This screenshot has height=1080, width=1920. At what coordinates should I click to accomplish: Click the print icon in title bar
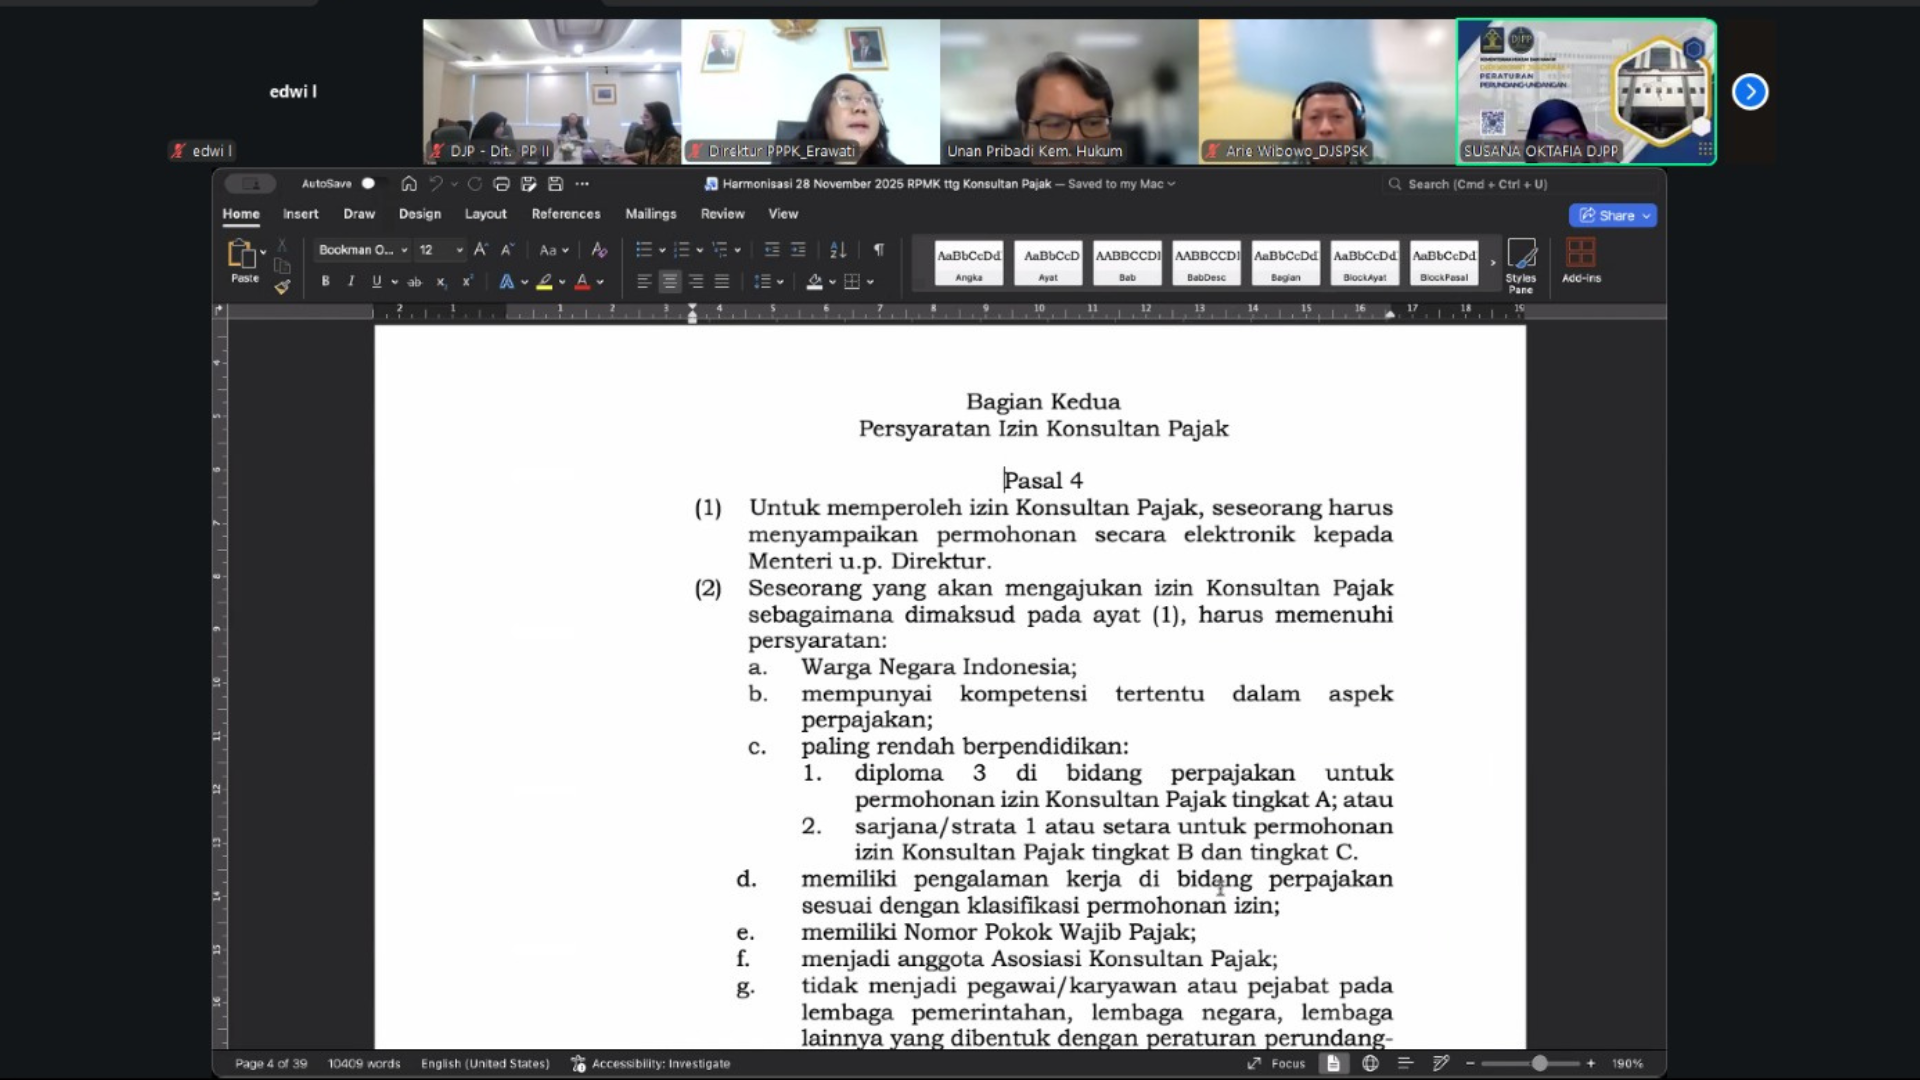pyautogui.click(x=501, y=184)
